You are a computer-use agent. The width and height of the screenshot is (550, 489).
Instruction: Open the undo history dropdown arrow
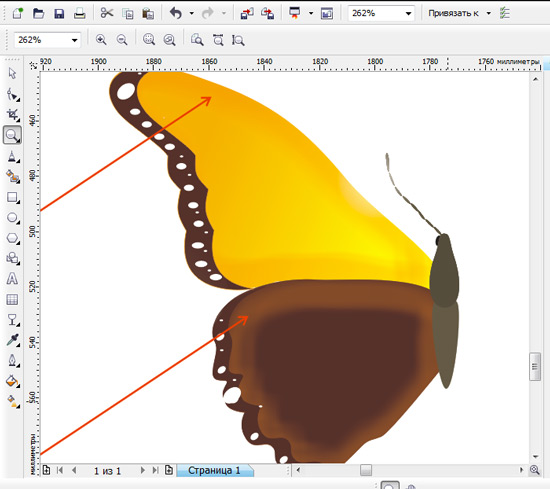click(192, 13)
